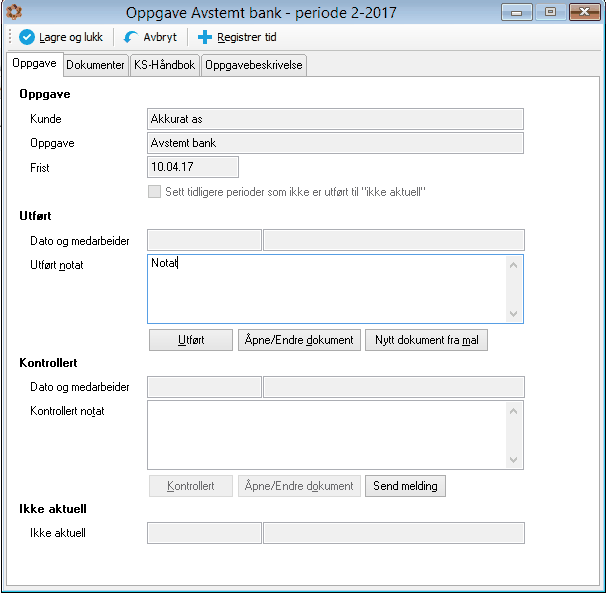The image size is (606, 594).
Task: Switch to the Oppgave tab
Action: 34,63
